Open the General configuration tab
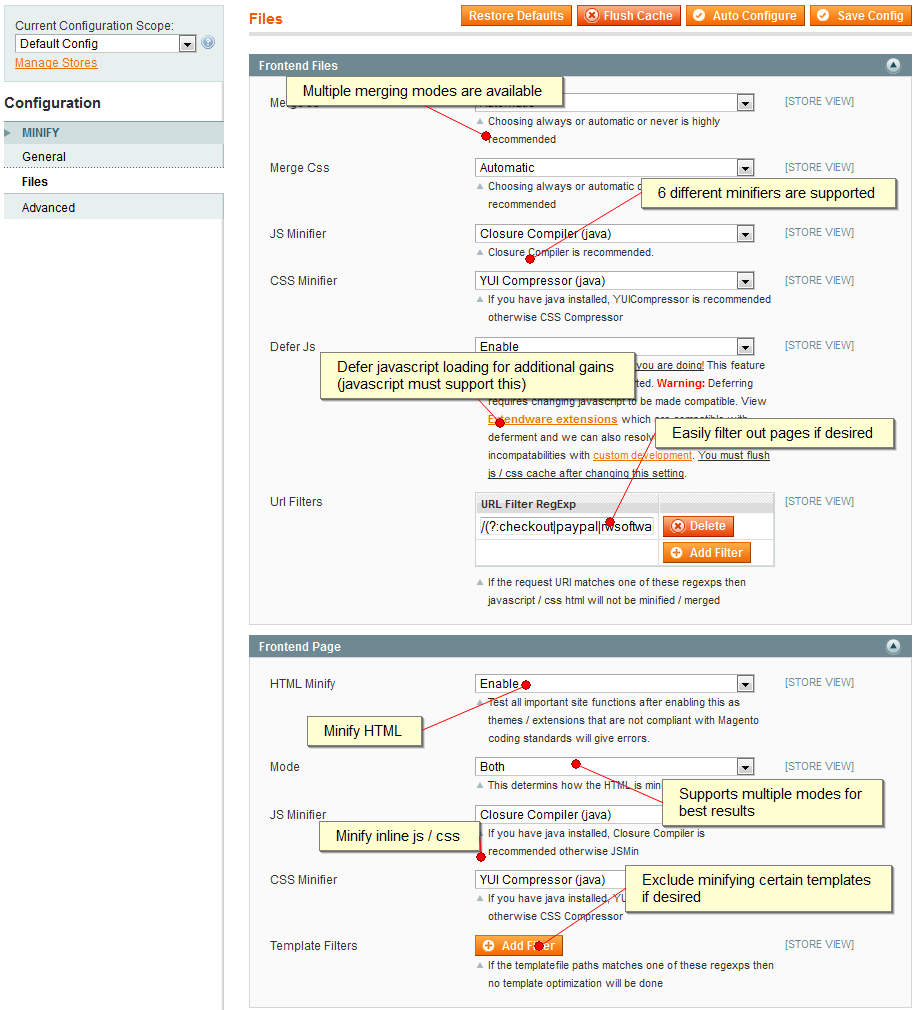This screenshot has height=1010, width=916. pyautogui.click(x=44, y=157)
